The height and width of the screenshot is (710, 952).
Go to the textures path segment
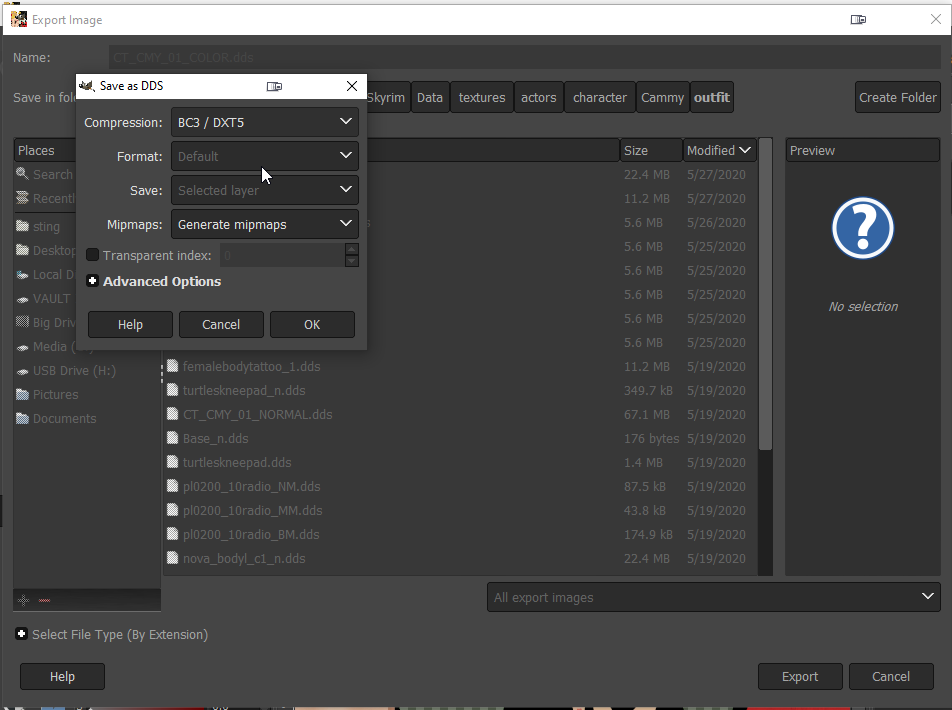click(x=482, y=97)
